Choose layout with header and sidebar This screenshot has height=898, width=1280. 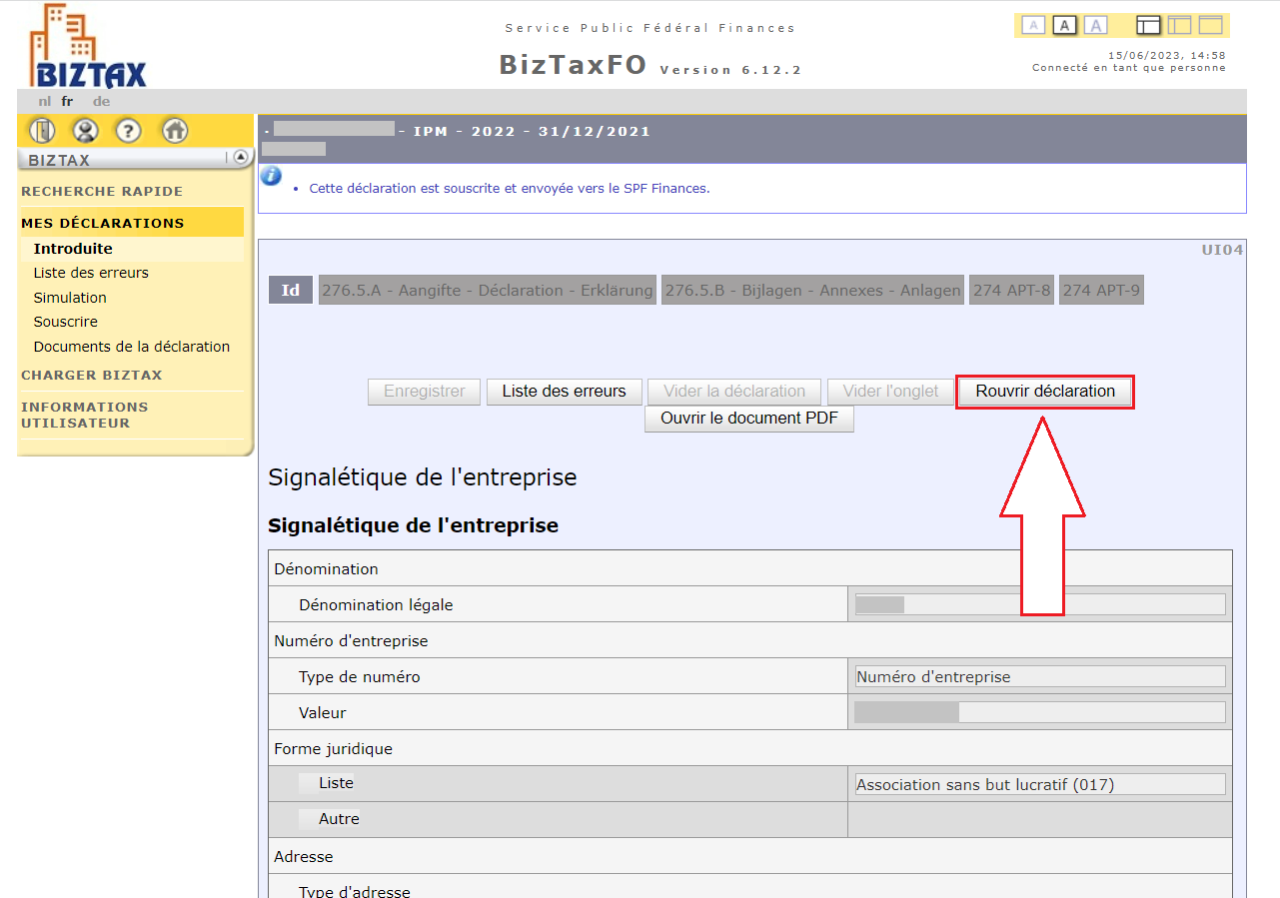coord(1149,26)
